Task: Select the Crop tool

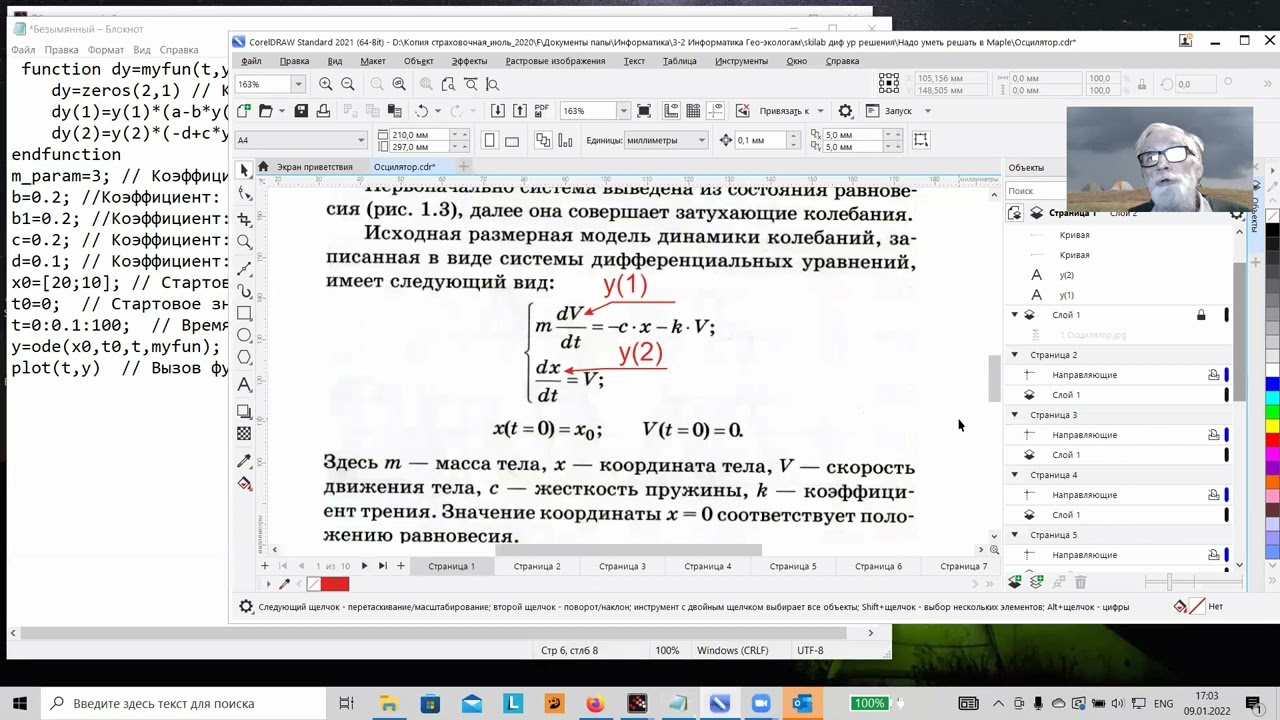Action: 244,217
